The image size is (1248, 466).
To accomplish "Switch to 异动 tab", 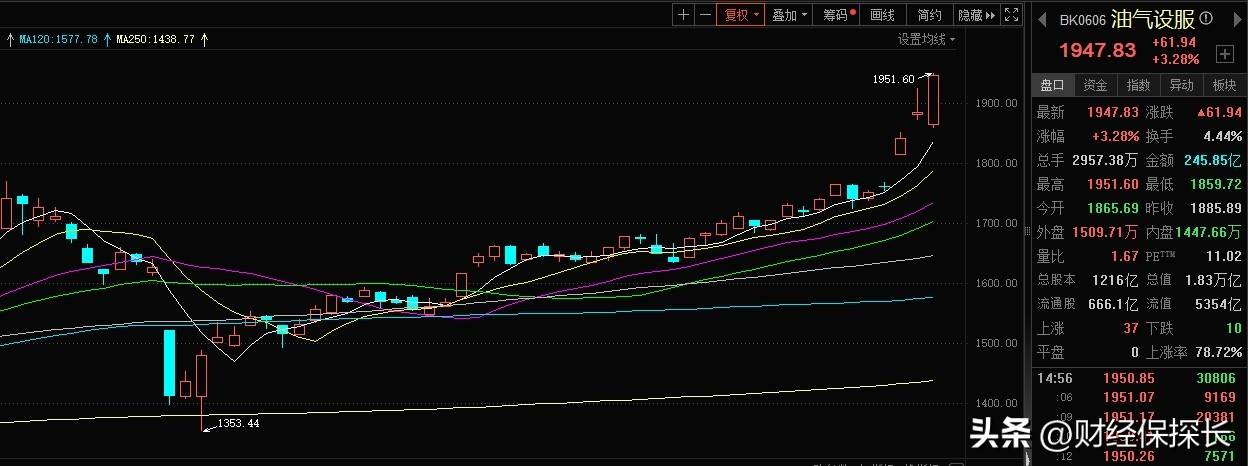I will point(1181,86).
